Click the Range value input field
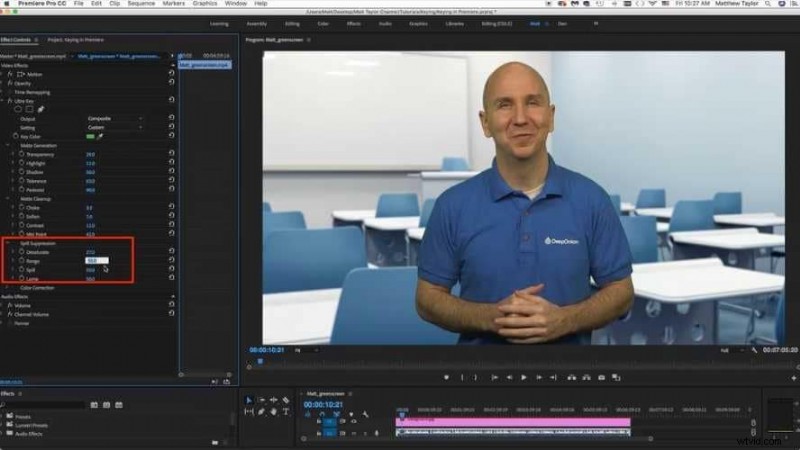Viewport: 800px width, 450px height. click(x=97, y=261)
